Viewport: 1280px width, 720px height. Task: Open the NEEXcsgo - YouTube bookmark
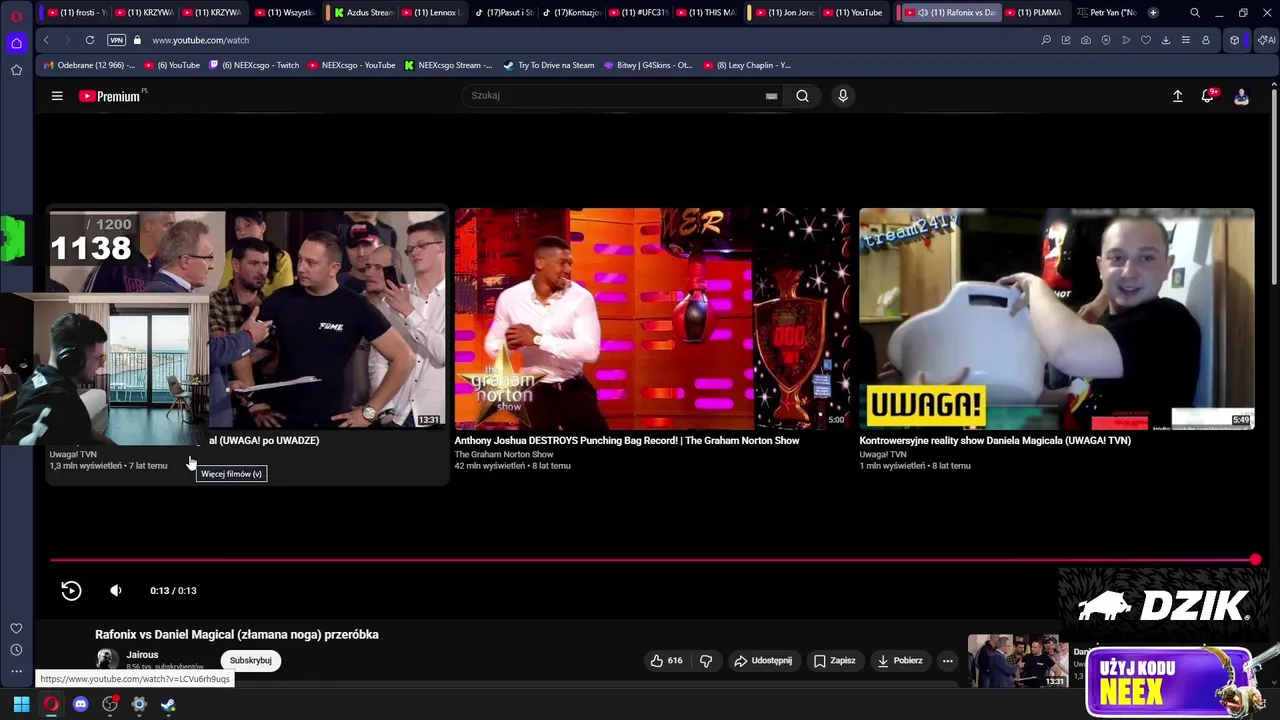352,65
